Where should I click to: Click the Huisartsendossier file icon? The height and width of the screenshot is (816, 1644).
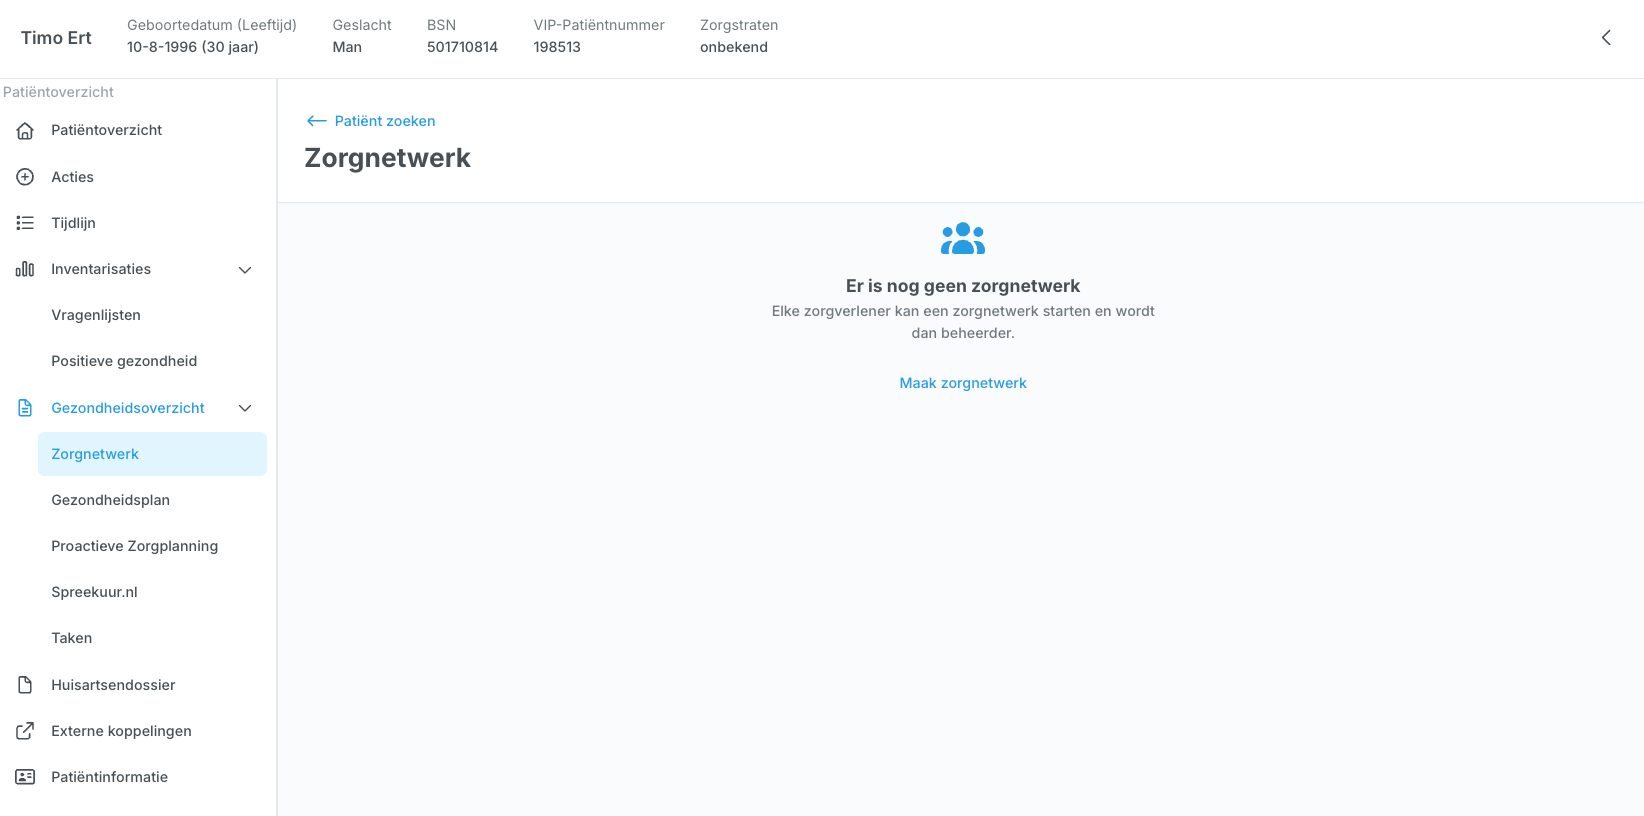pyautogui.click(x=25, y=685)
